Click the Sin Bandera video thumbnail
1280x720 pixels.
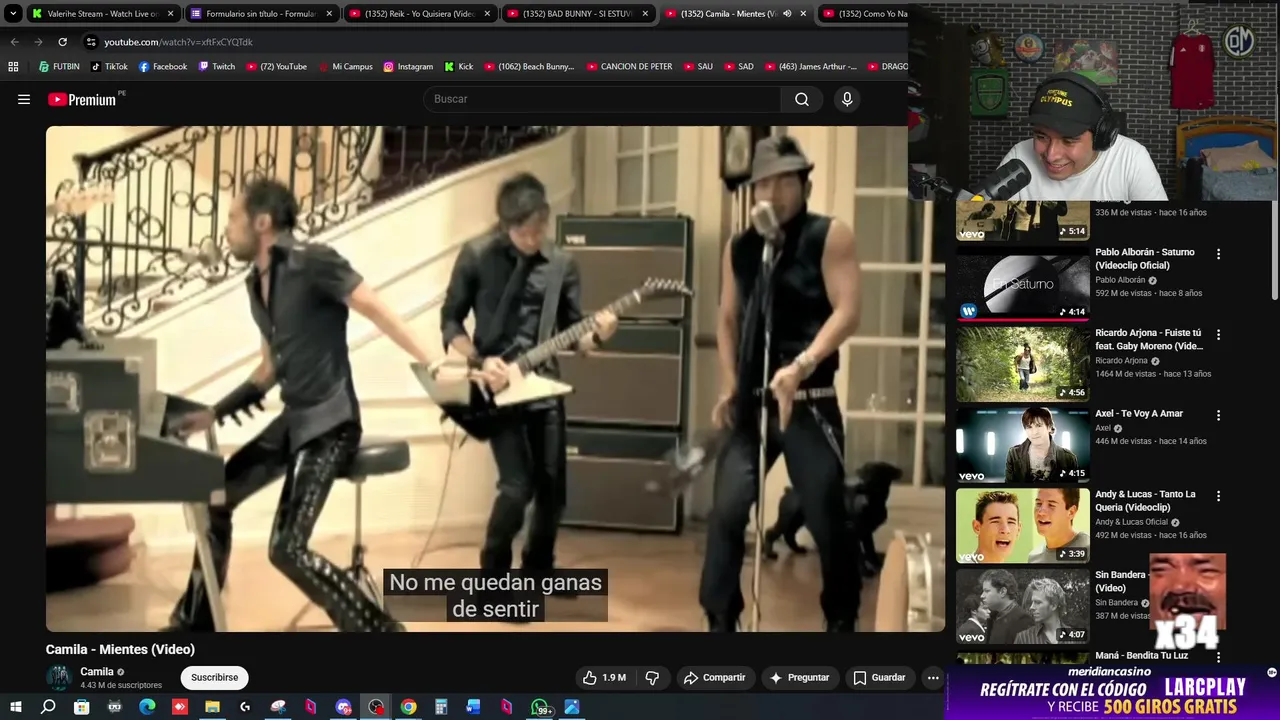point(1022,607)
